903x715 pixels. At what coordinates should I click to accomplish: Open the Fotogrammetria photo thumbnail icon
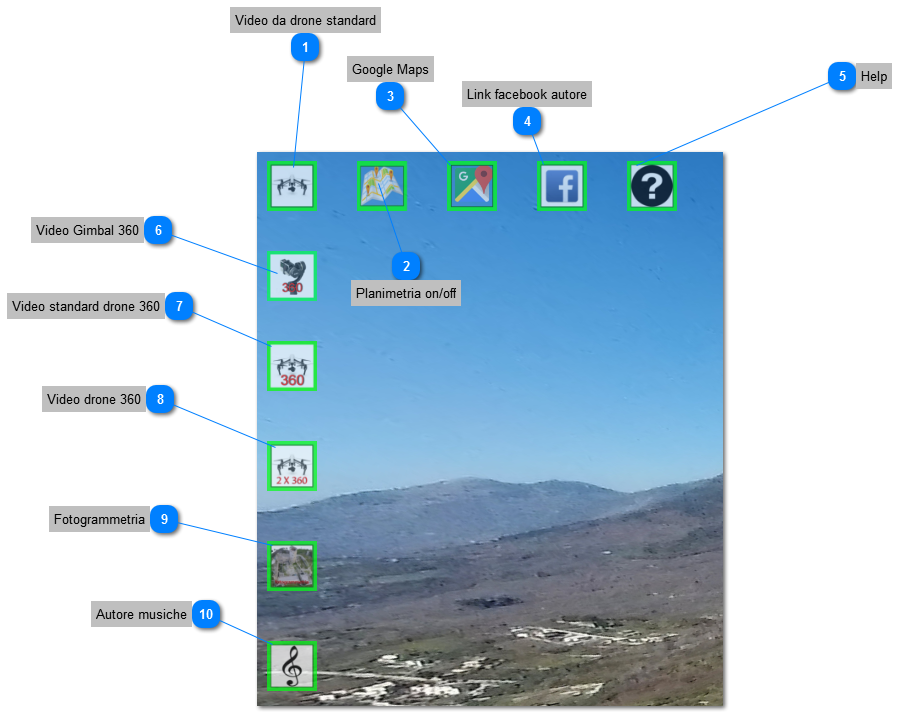pos(292,566)
